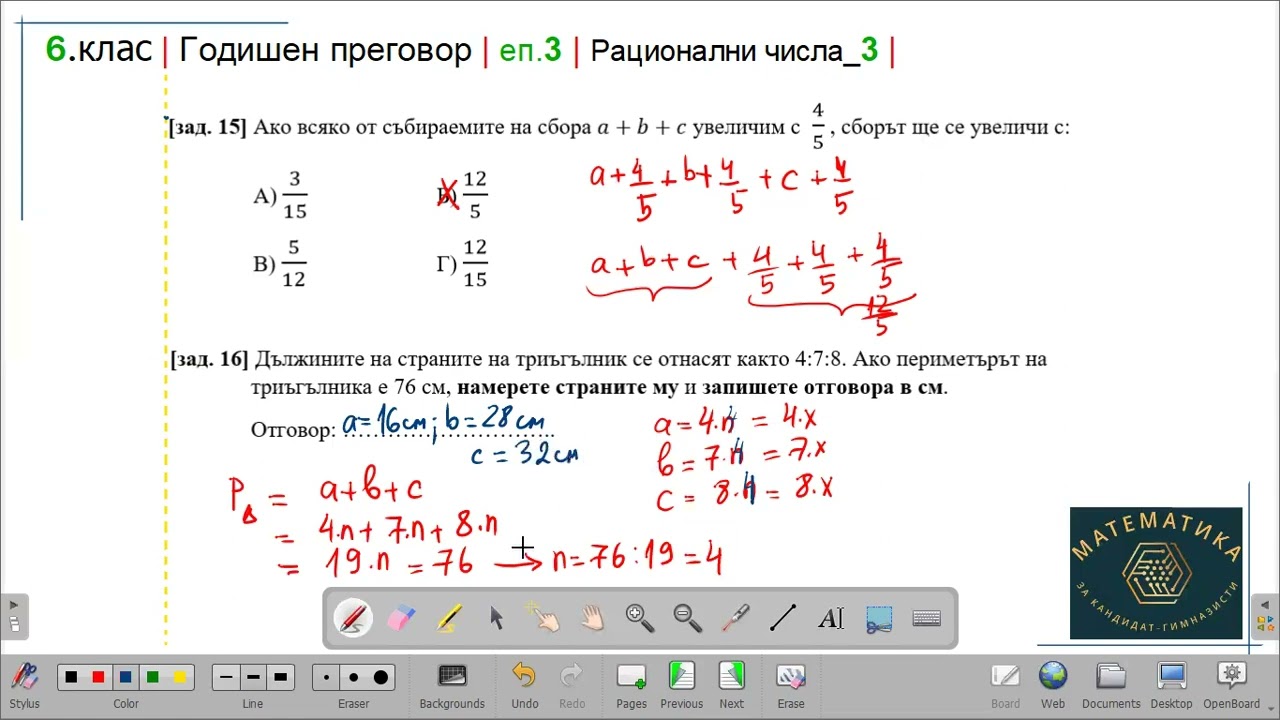Choose the arrow Selector tool
The height and width of the screenshot is (720, 1280).
497,618
